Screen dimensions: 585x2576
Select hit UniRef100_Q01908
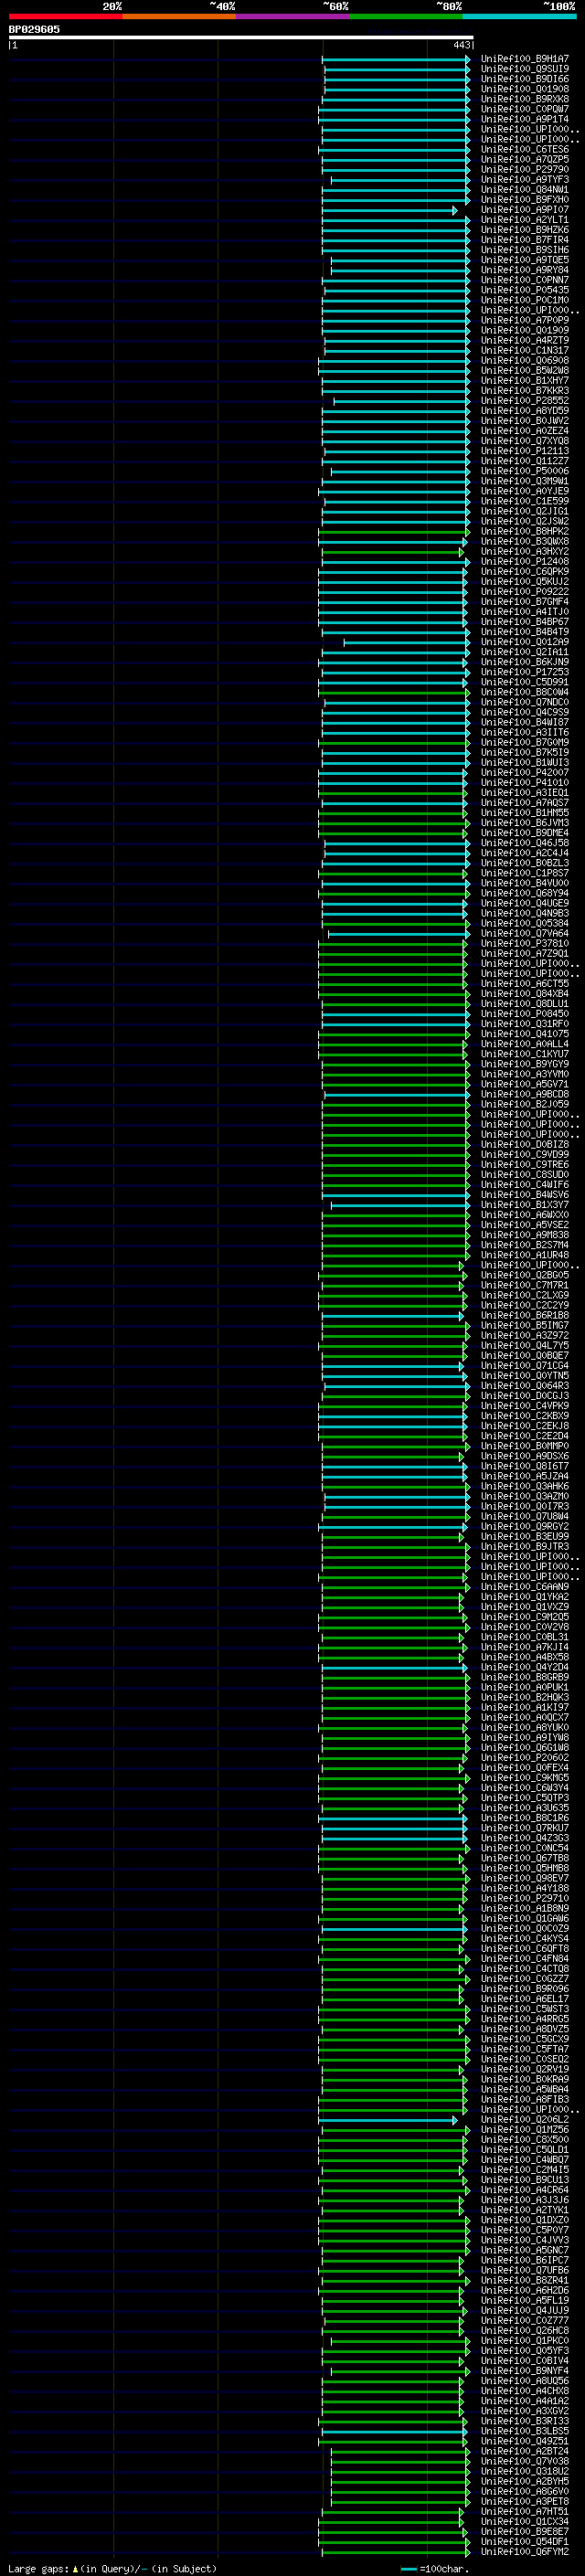click(x=525, y=89)
